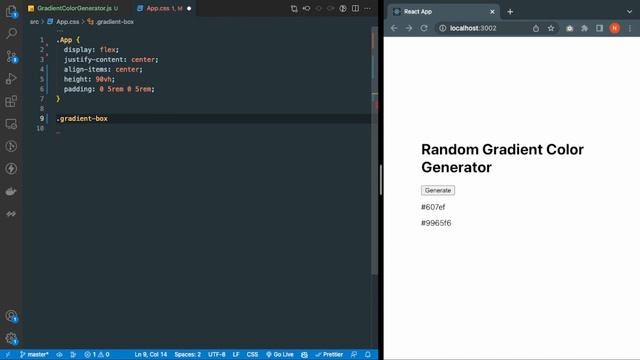Open the Docker whale icon

tap(11, 191)
